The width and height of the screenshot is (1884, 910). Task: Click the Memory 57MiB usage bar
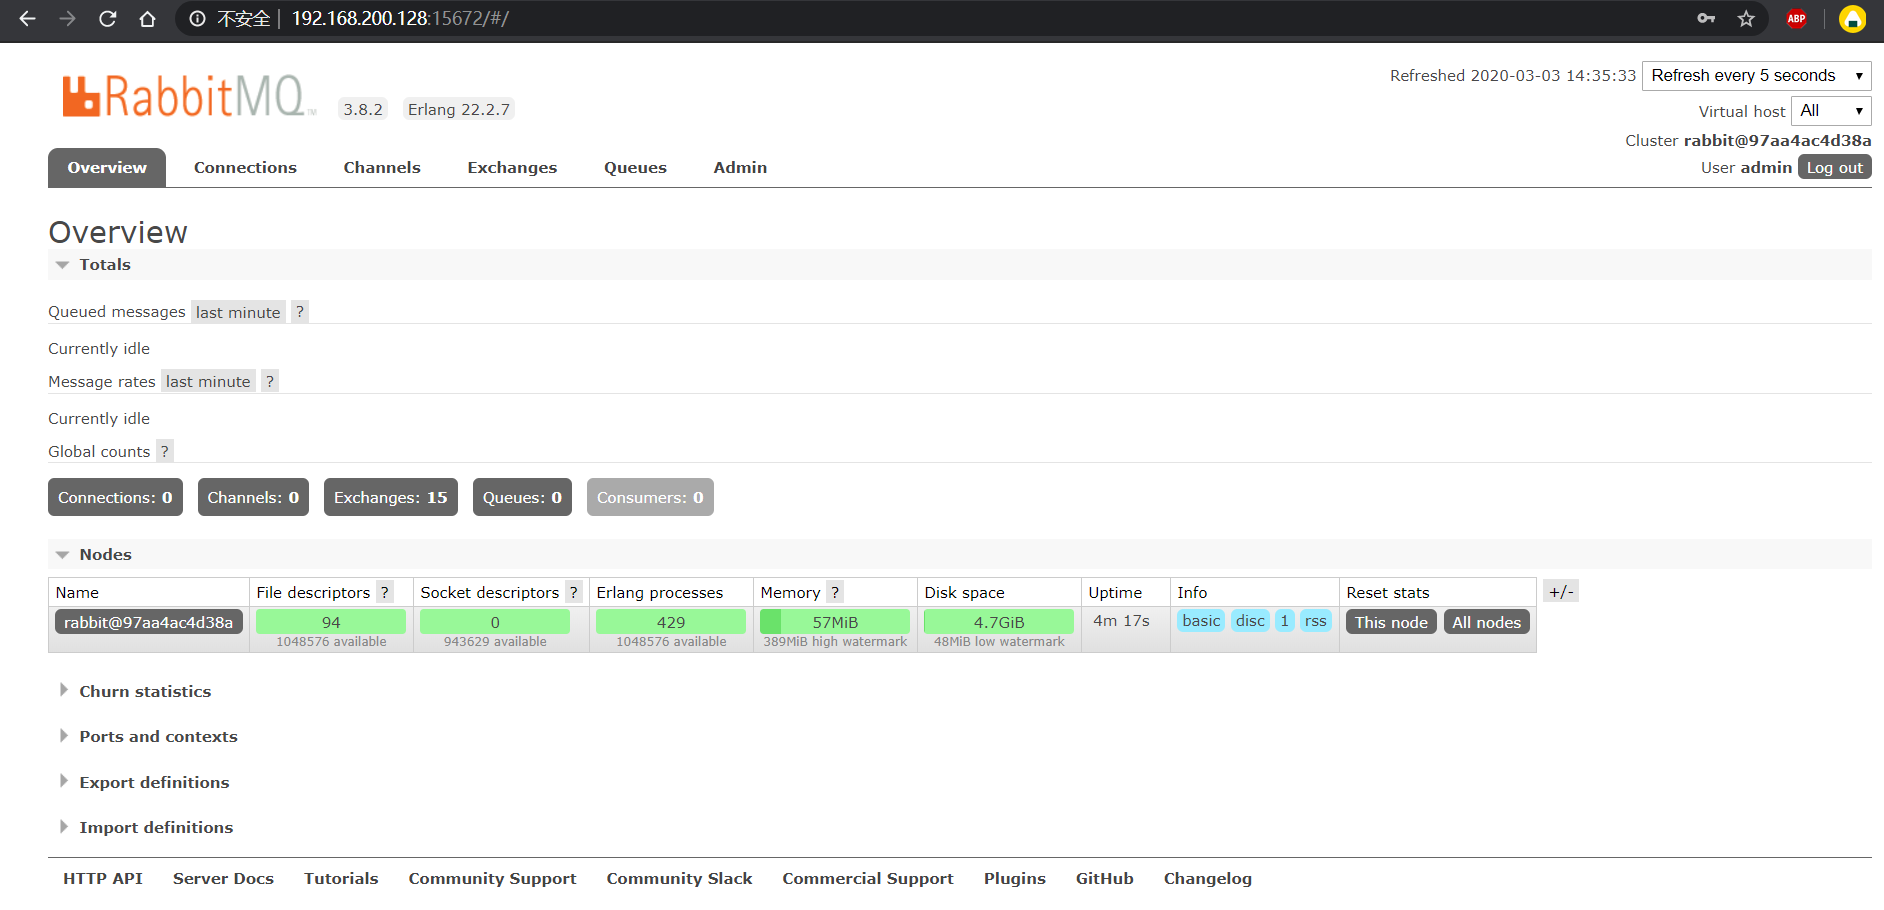coord(835,622)
